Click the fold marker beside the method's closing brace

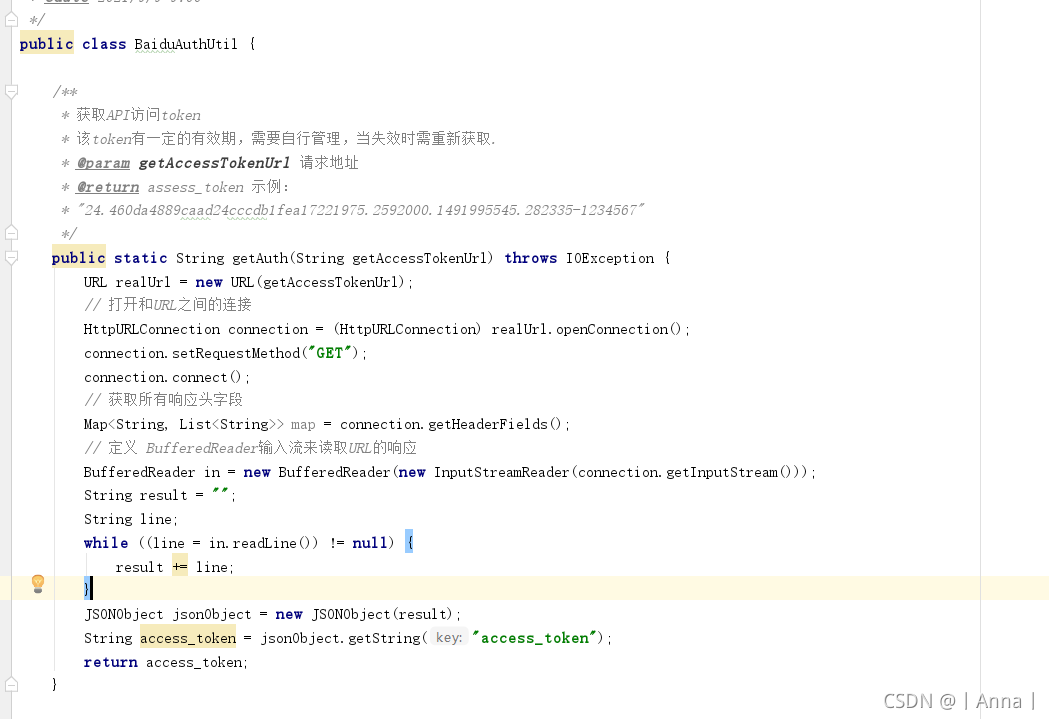tap(11, 684)
